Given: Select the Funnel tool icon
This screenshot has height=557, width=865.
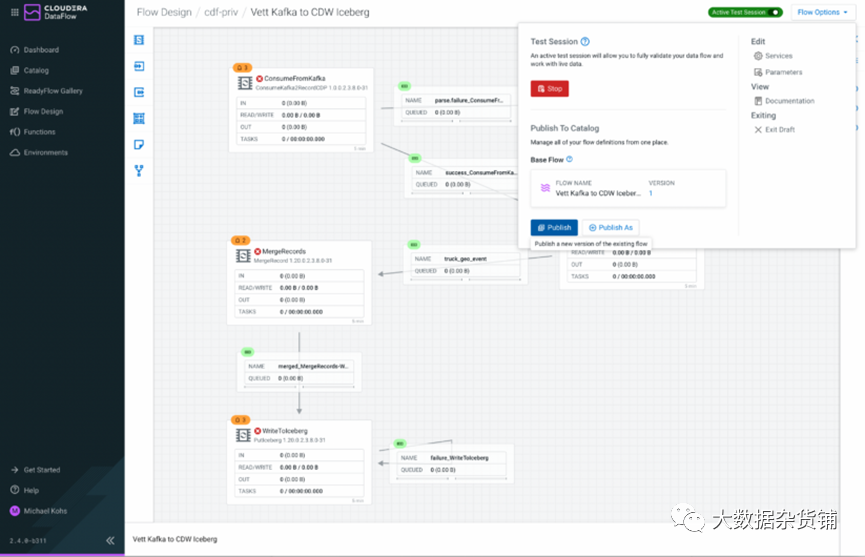Looking at the screenshot, I should 139,170.
